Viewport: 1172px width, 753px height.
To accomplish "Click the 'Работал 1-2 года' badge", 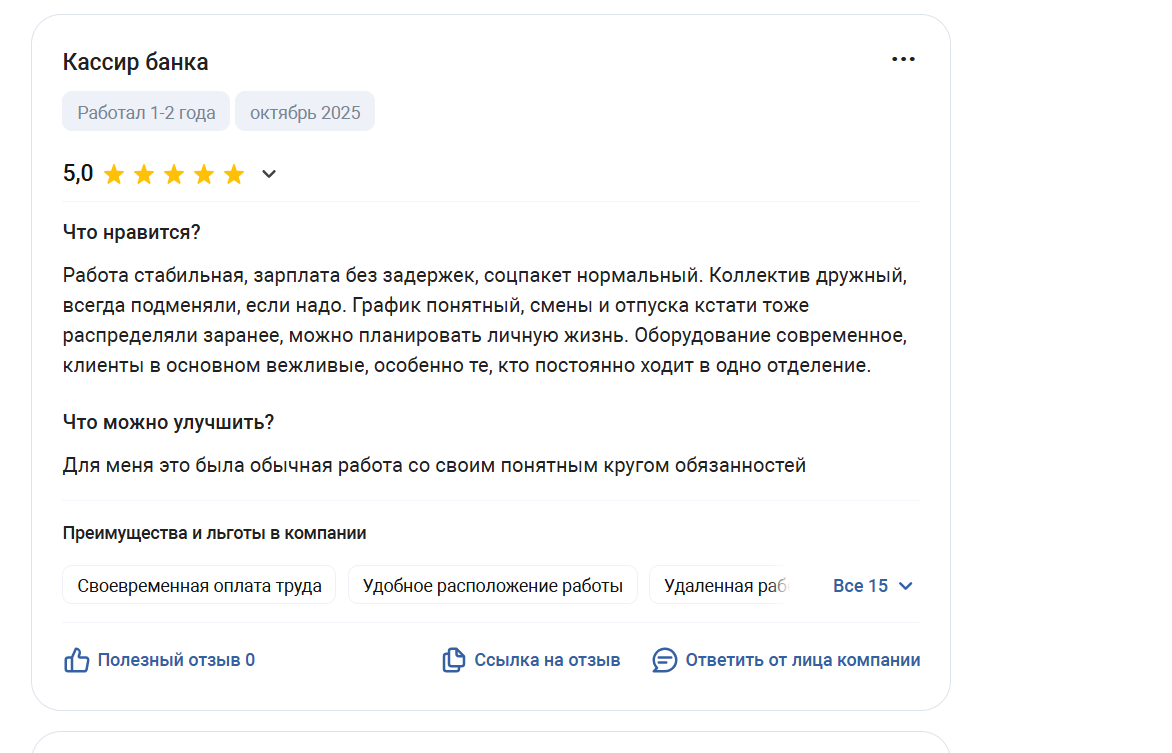I will [x=146, y=112].
